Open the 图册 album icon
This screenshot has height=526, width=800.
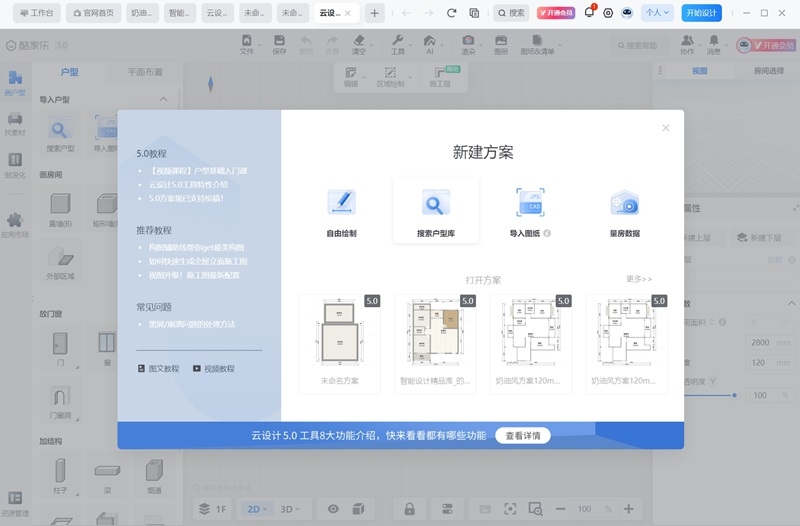(501, 44)
